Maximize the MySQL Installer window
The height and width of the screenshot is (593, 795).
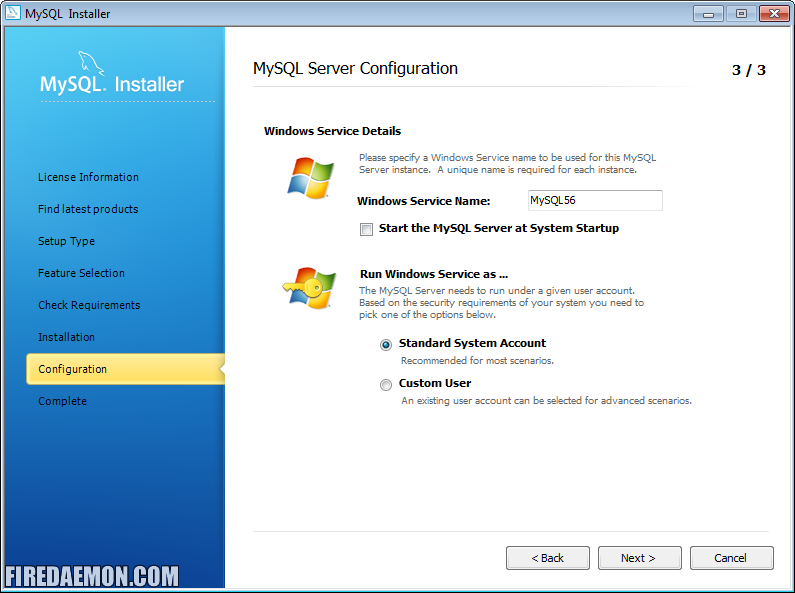[741, 14]
